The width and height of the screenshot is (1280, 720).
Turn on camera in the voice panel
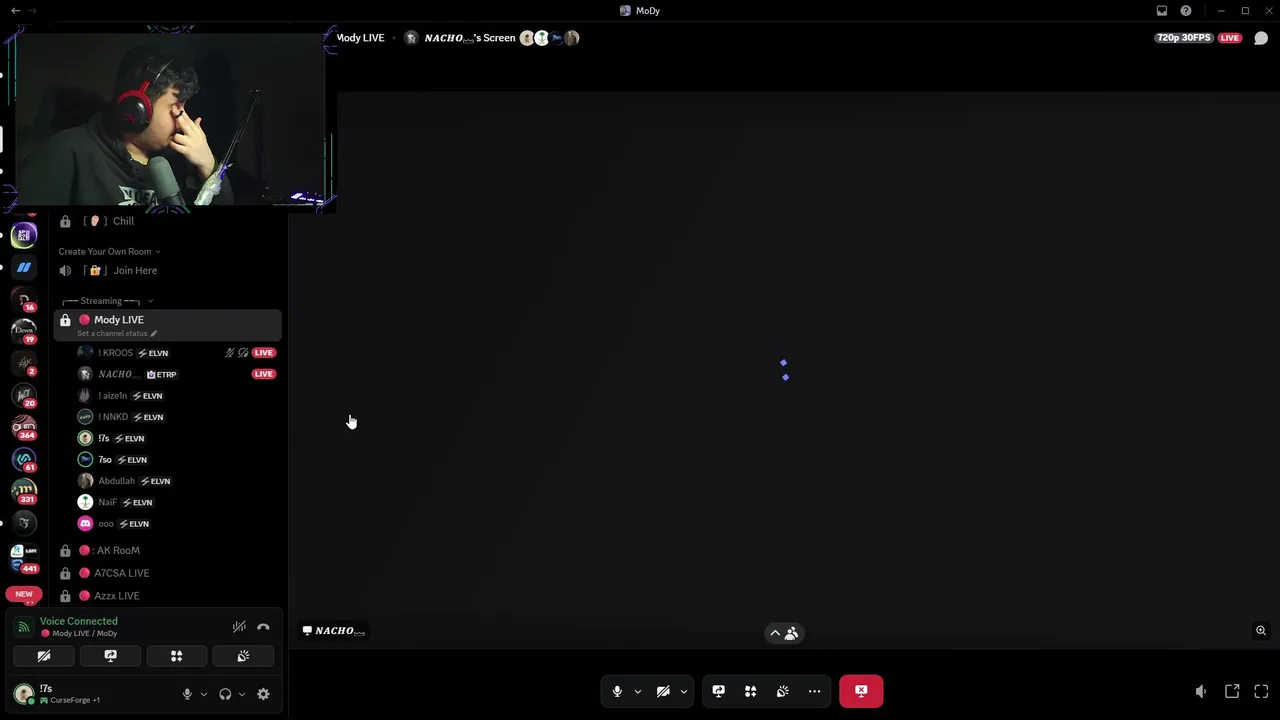point(44,656)
